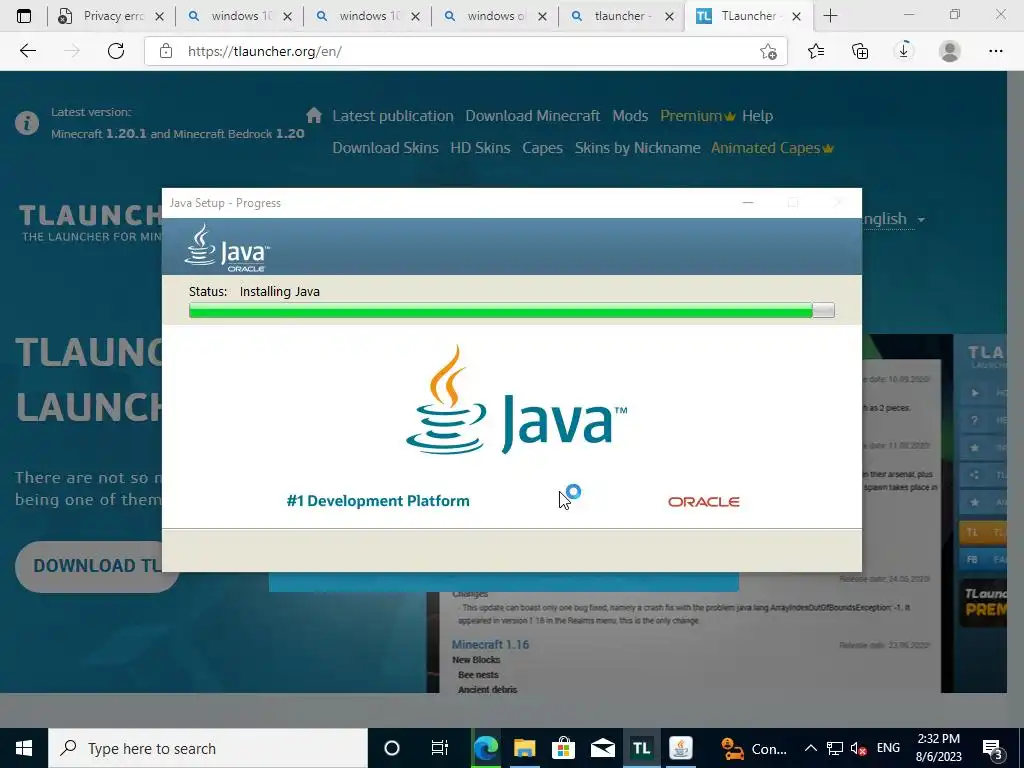Image resolution: width=1024 pixels, height=768 pixels.
Task: Open Mail app from taskbar
Action: (602, 748)
